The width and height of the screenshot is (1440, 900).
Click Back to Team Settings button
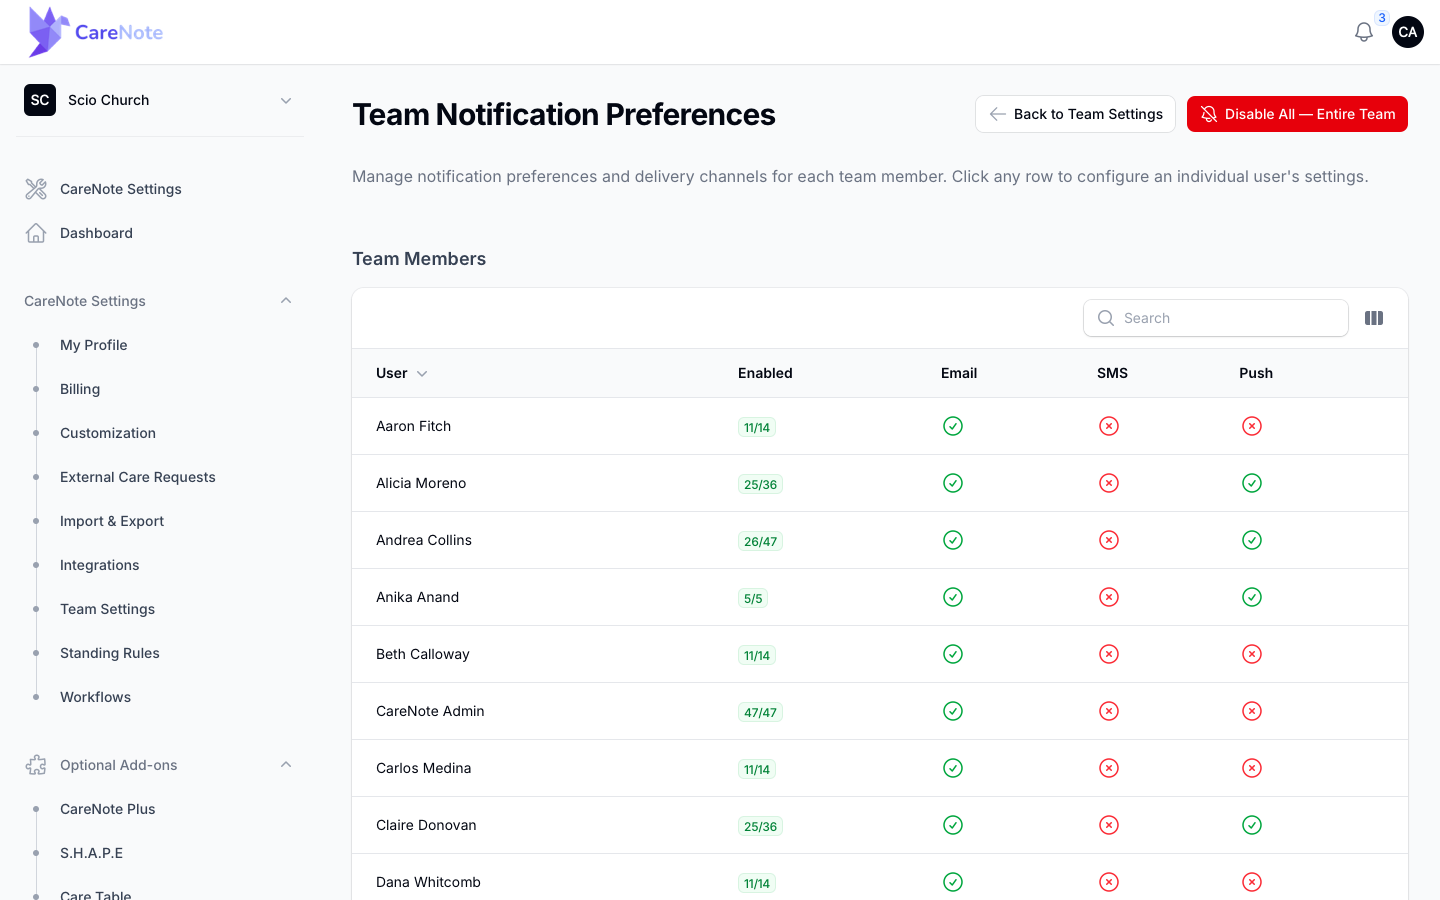point(1075,114)
